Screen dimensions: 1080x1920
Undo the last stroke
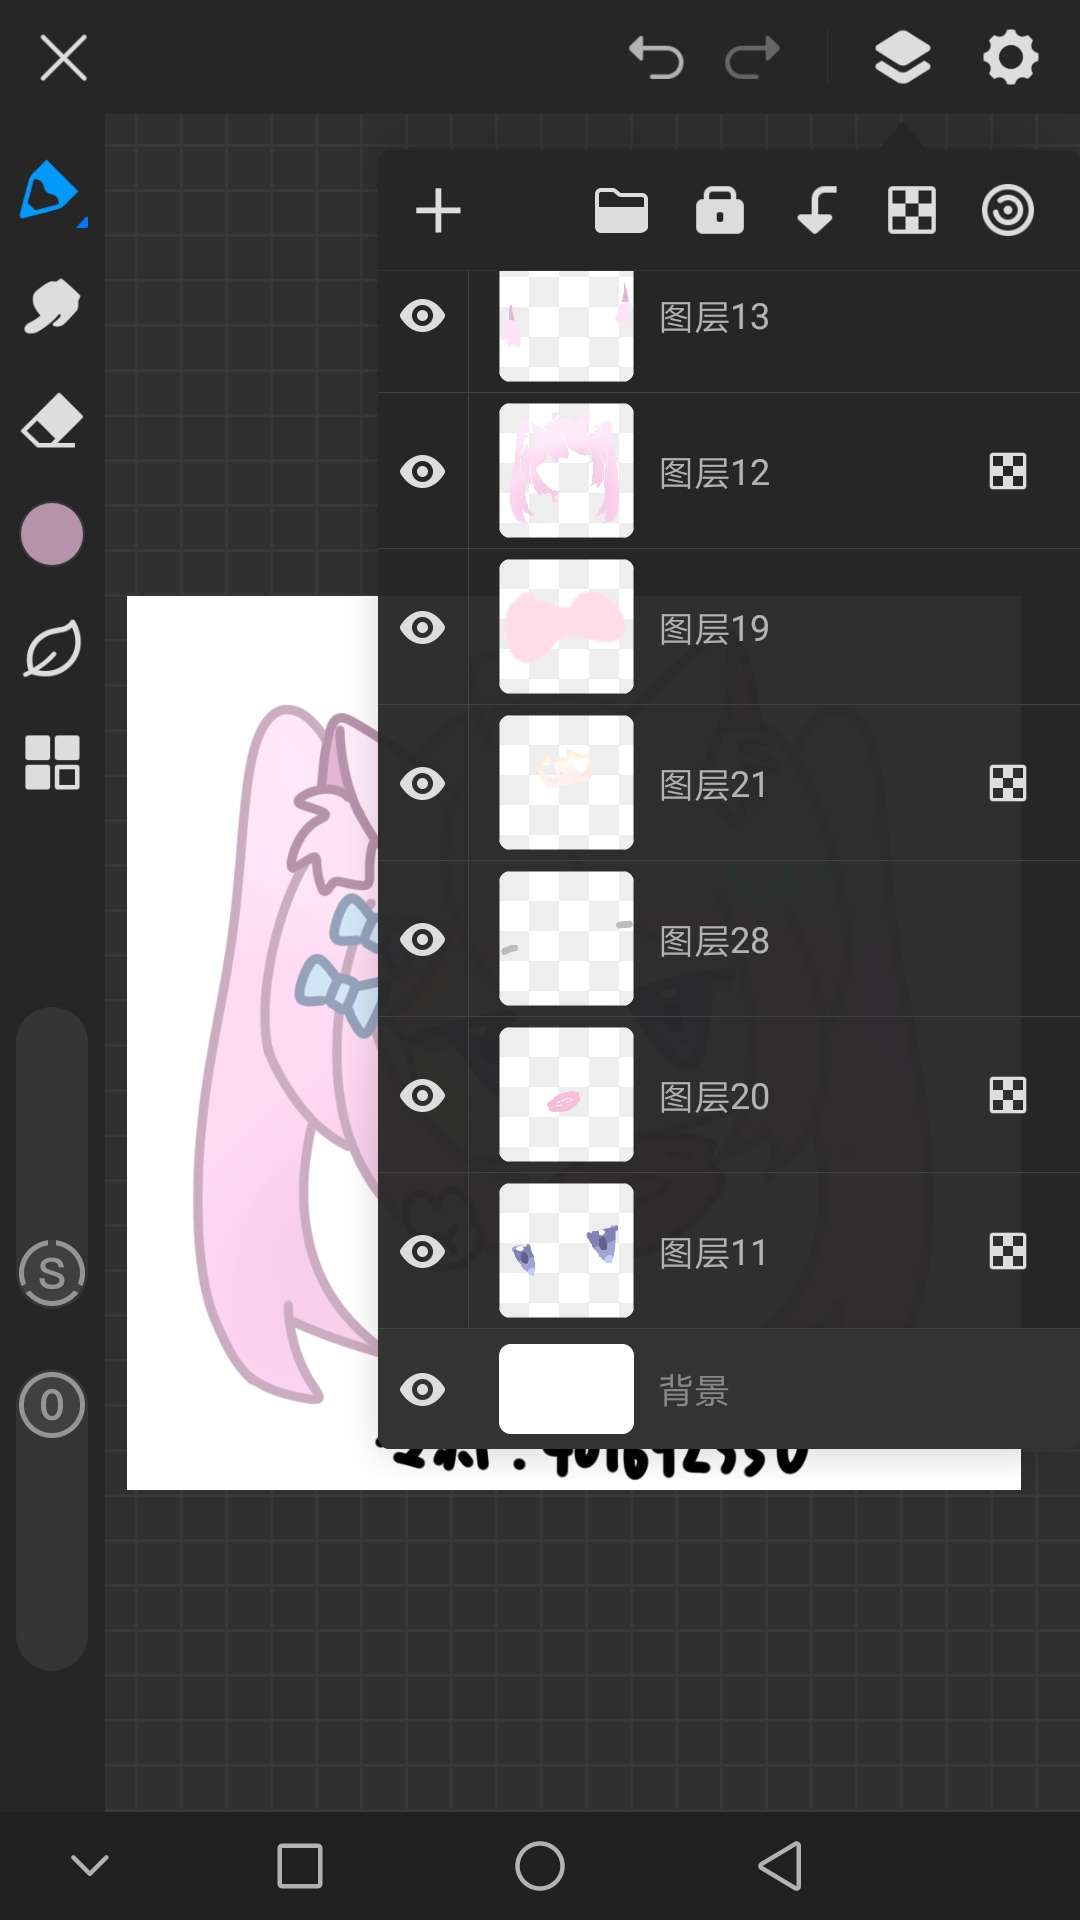(x=656, y=57)
